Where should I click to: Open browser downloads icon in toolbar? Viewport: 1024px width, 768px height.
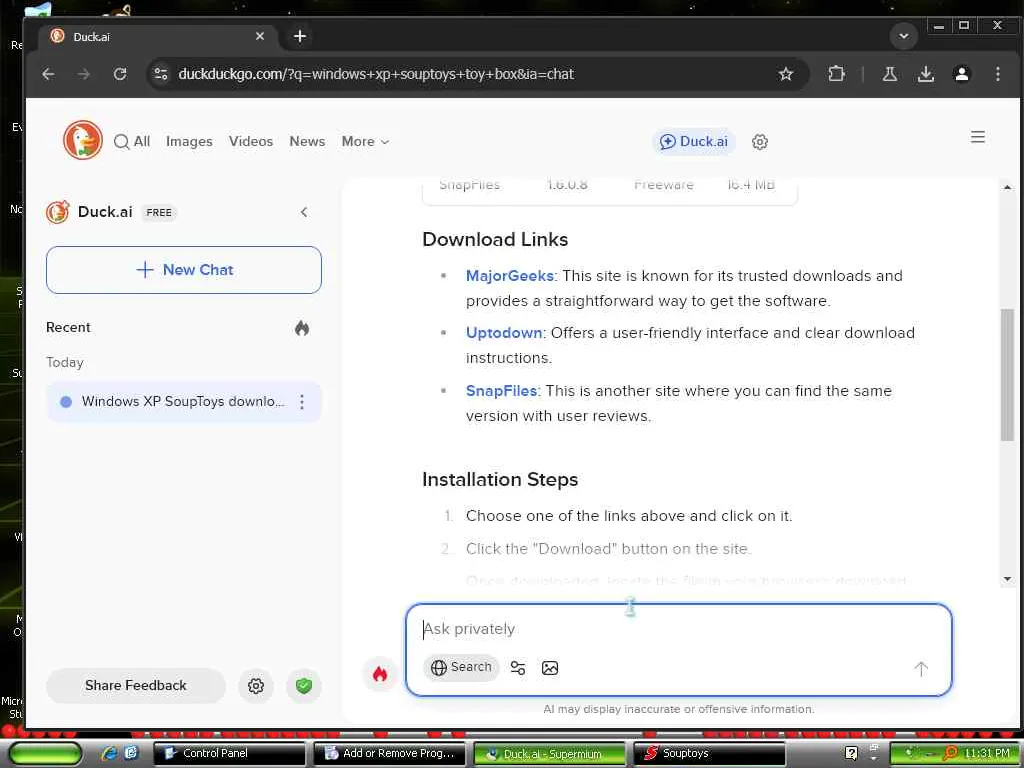pos(925,74)
